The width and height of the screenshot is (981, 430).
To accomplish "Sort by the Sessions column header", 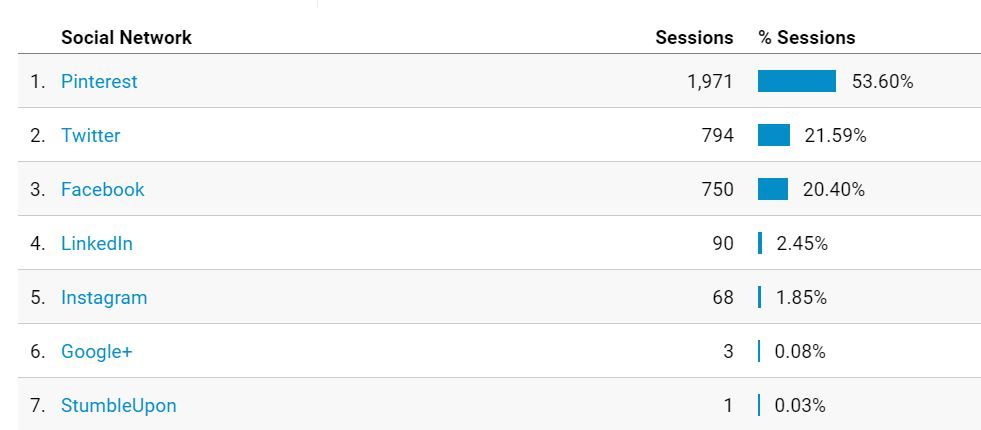I will pos(694,38).
